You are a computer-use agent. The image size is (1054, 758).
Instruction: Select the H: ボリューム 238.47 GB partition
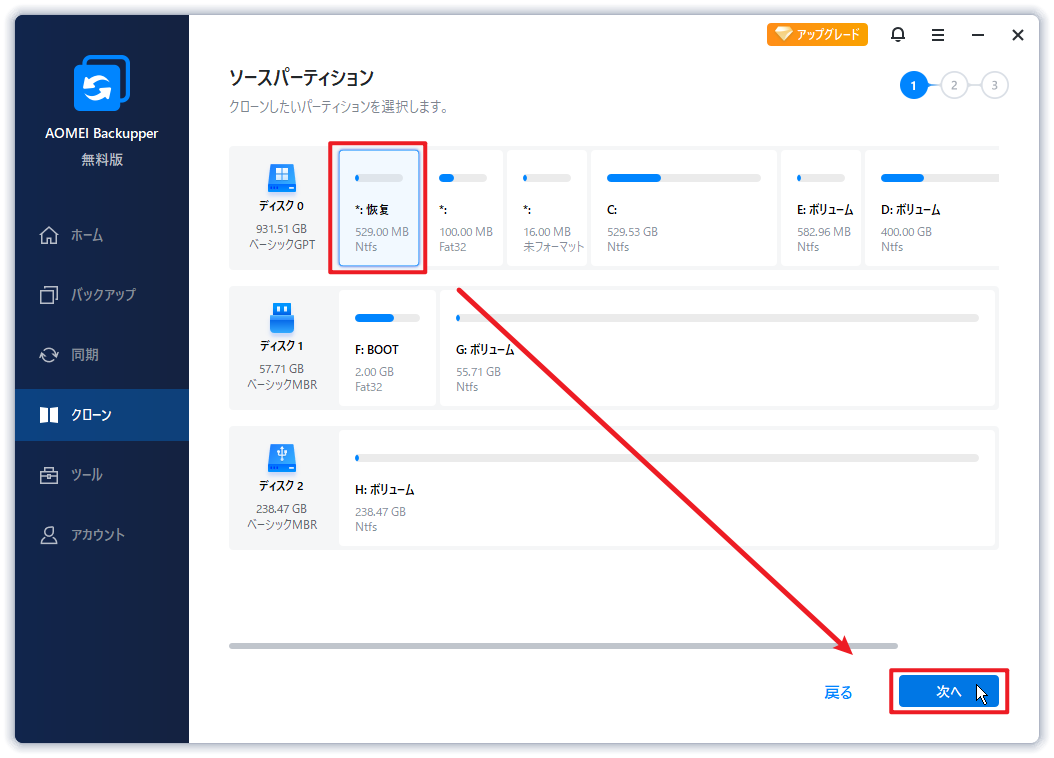667,488
